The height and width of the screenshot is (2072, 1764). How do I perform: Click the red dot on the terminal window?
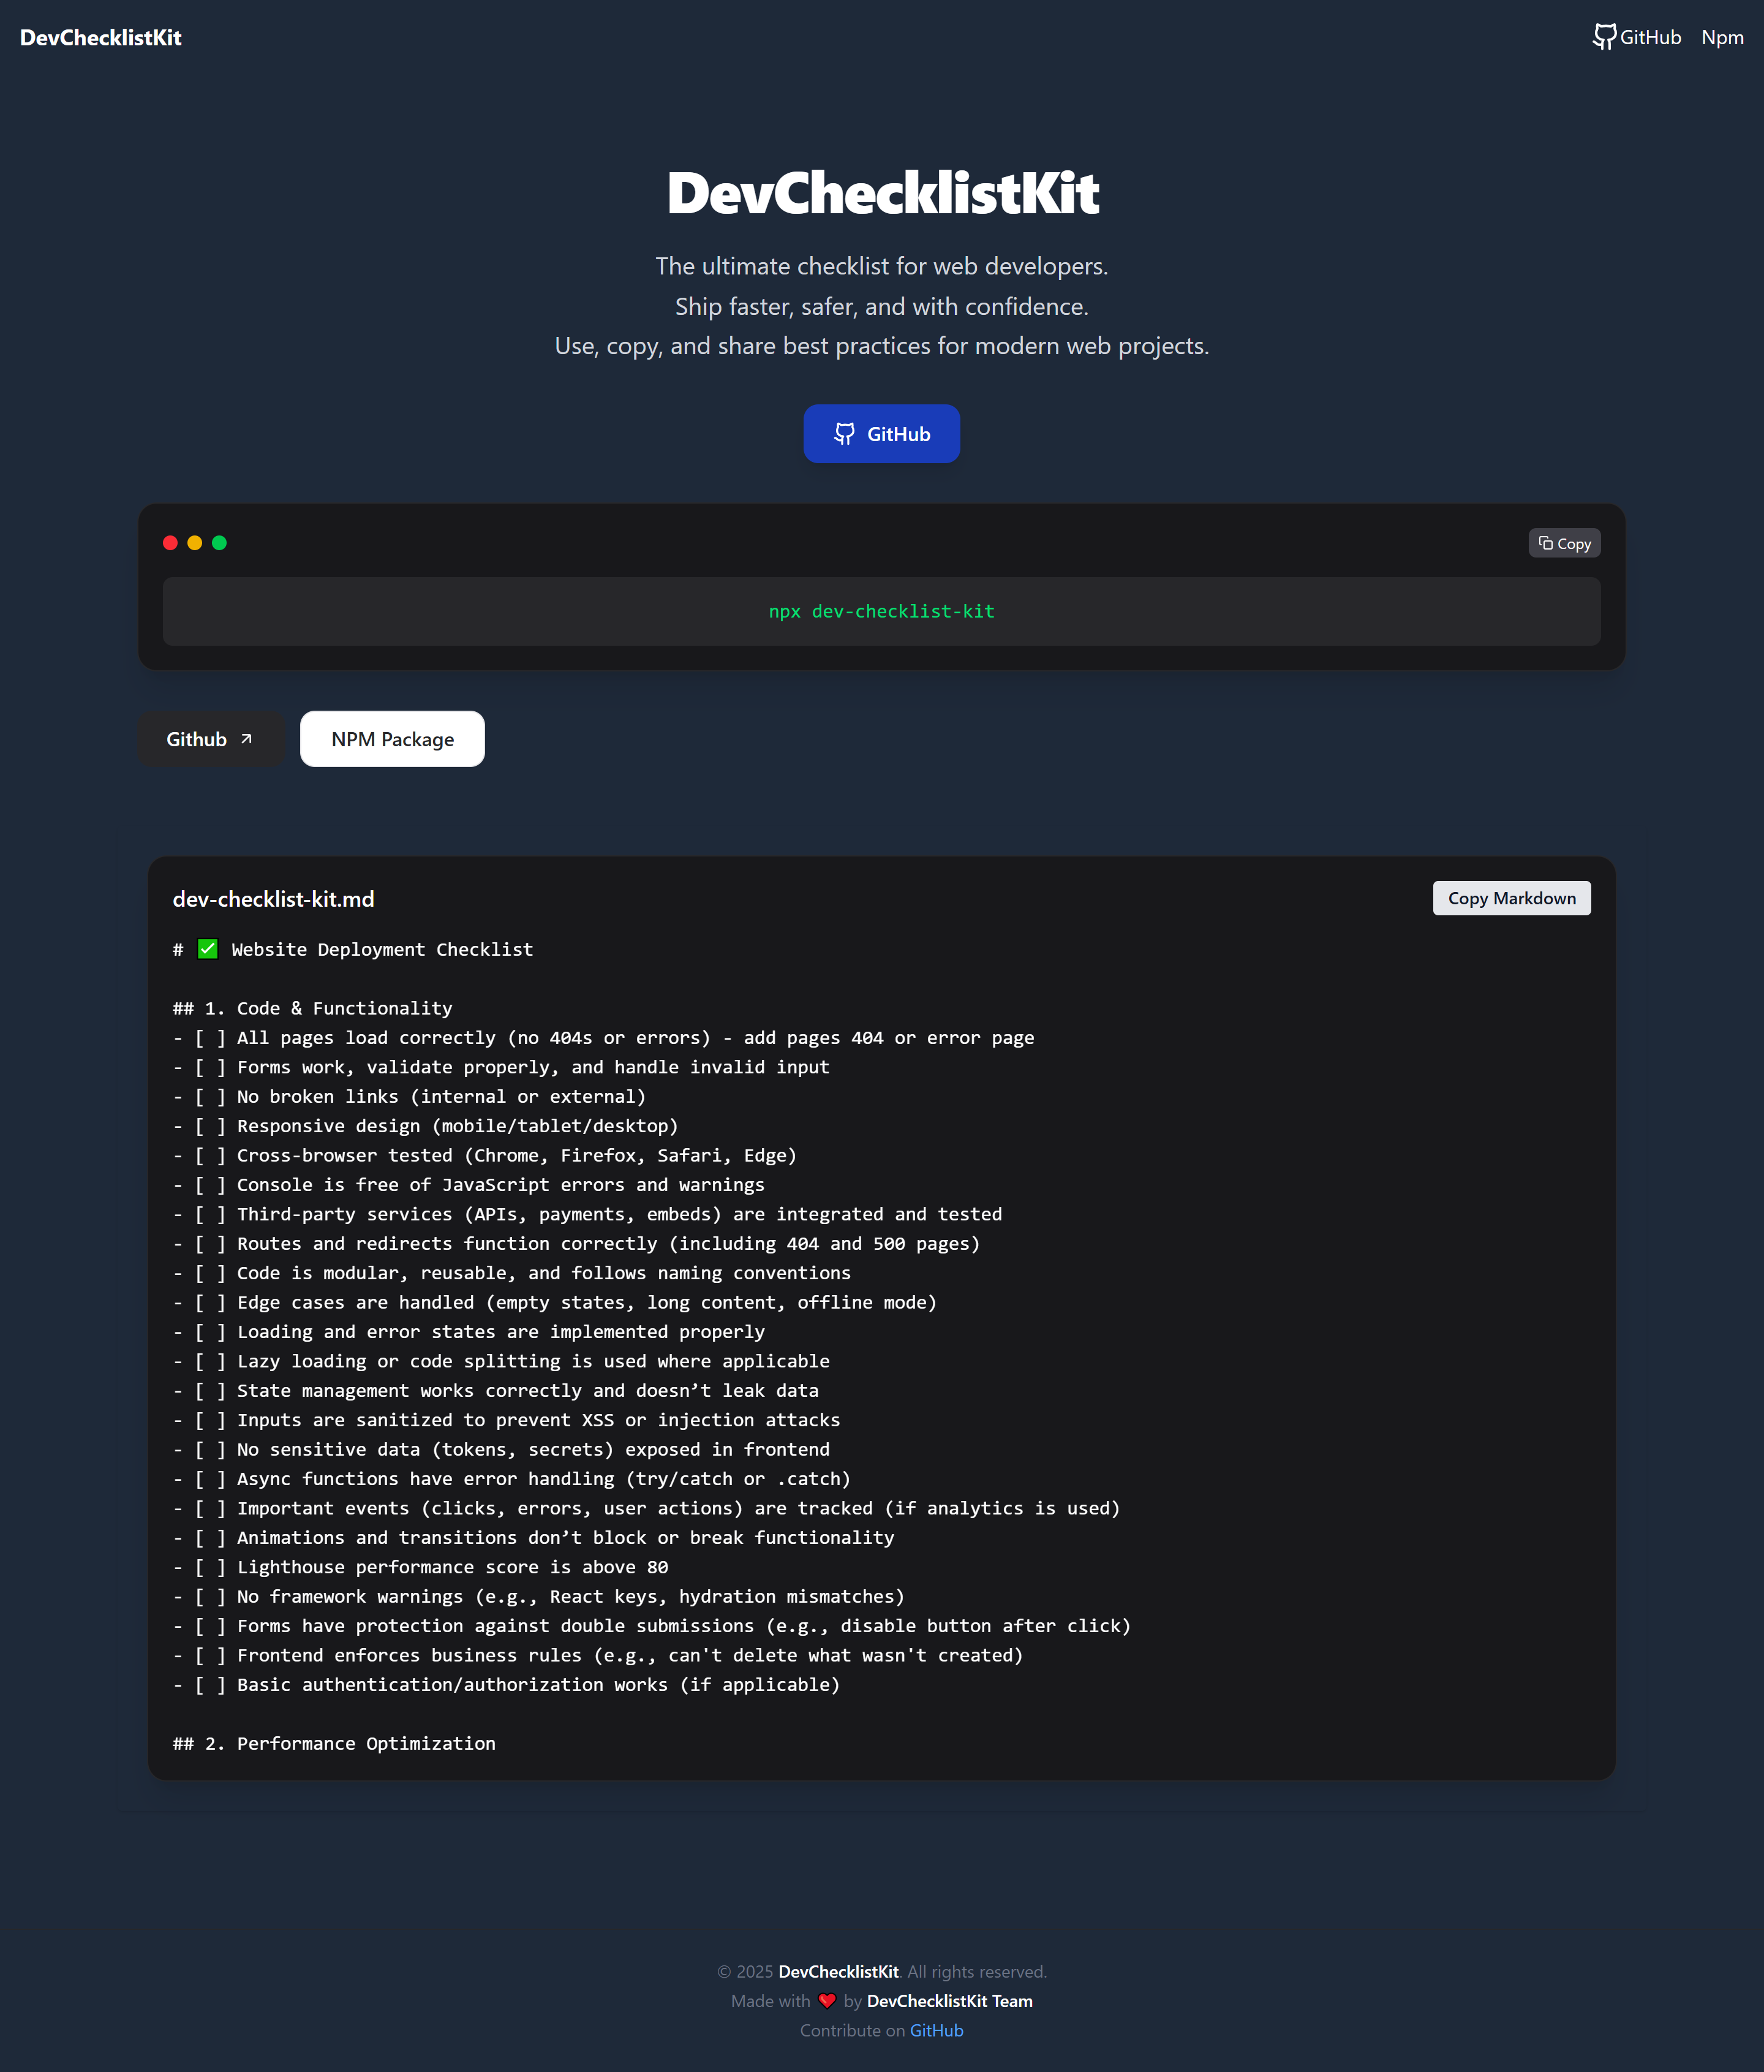(x=170, y=543)
